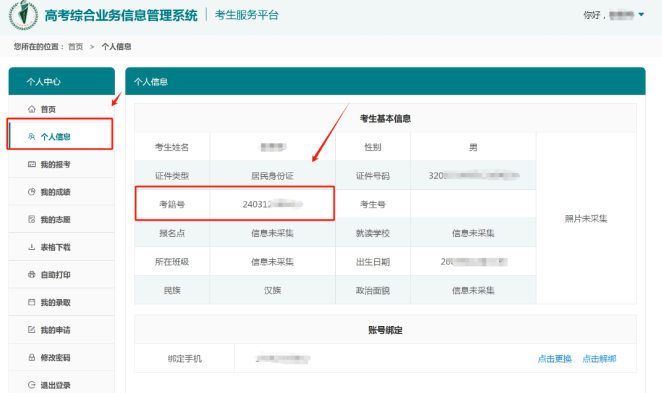Click the icon beside 我的录取
The height and width of the screenshot is (393, 662).
(x=32, y=302)
